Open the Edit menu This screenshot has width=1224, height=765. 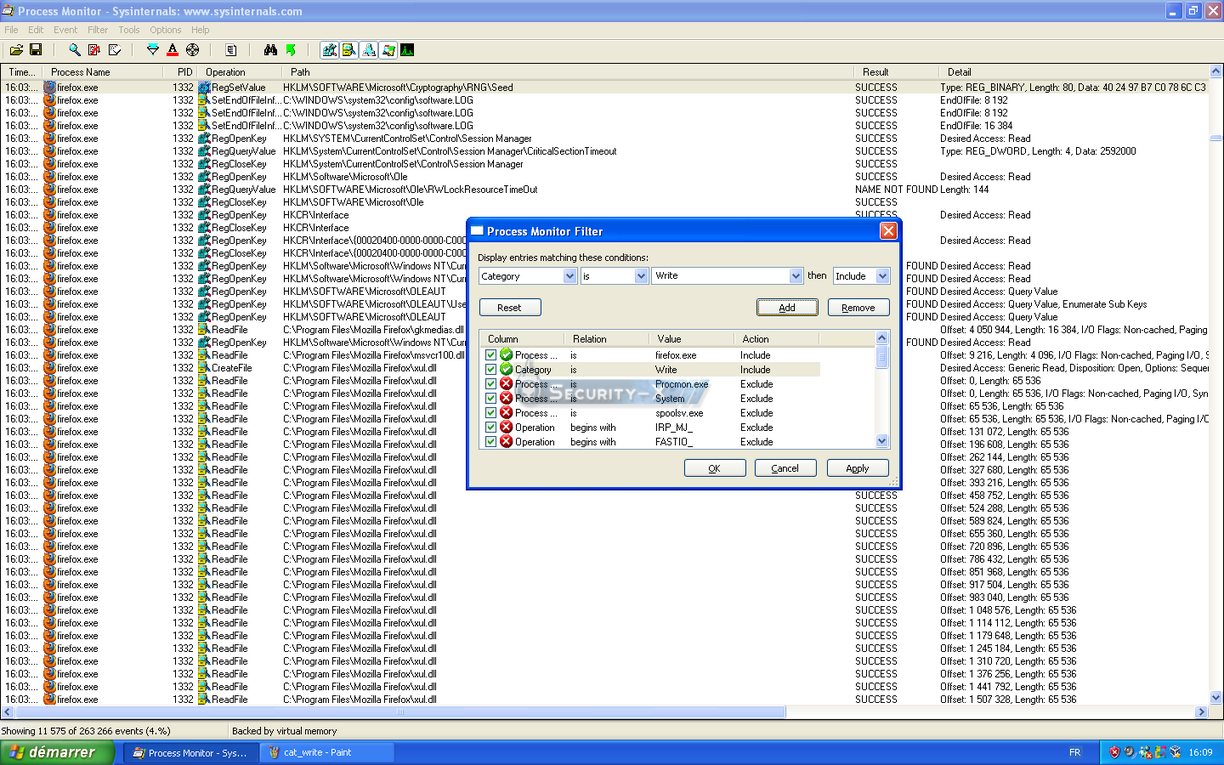pyautogui.click(x=36, y=30)
